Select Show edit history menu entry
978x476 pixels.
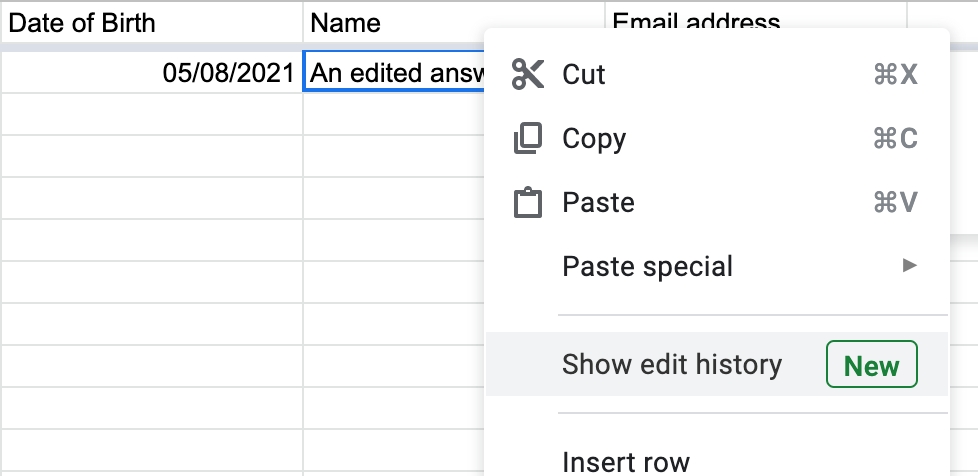tap(671, 365)
